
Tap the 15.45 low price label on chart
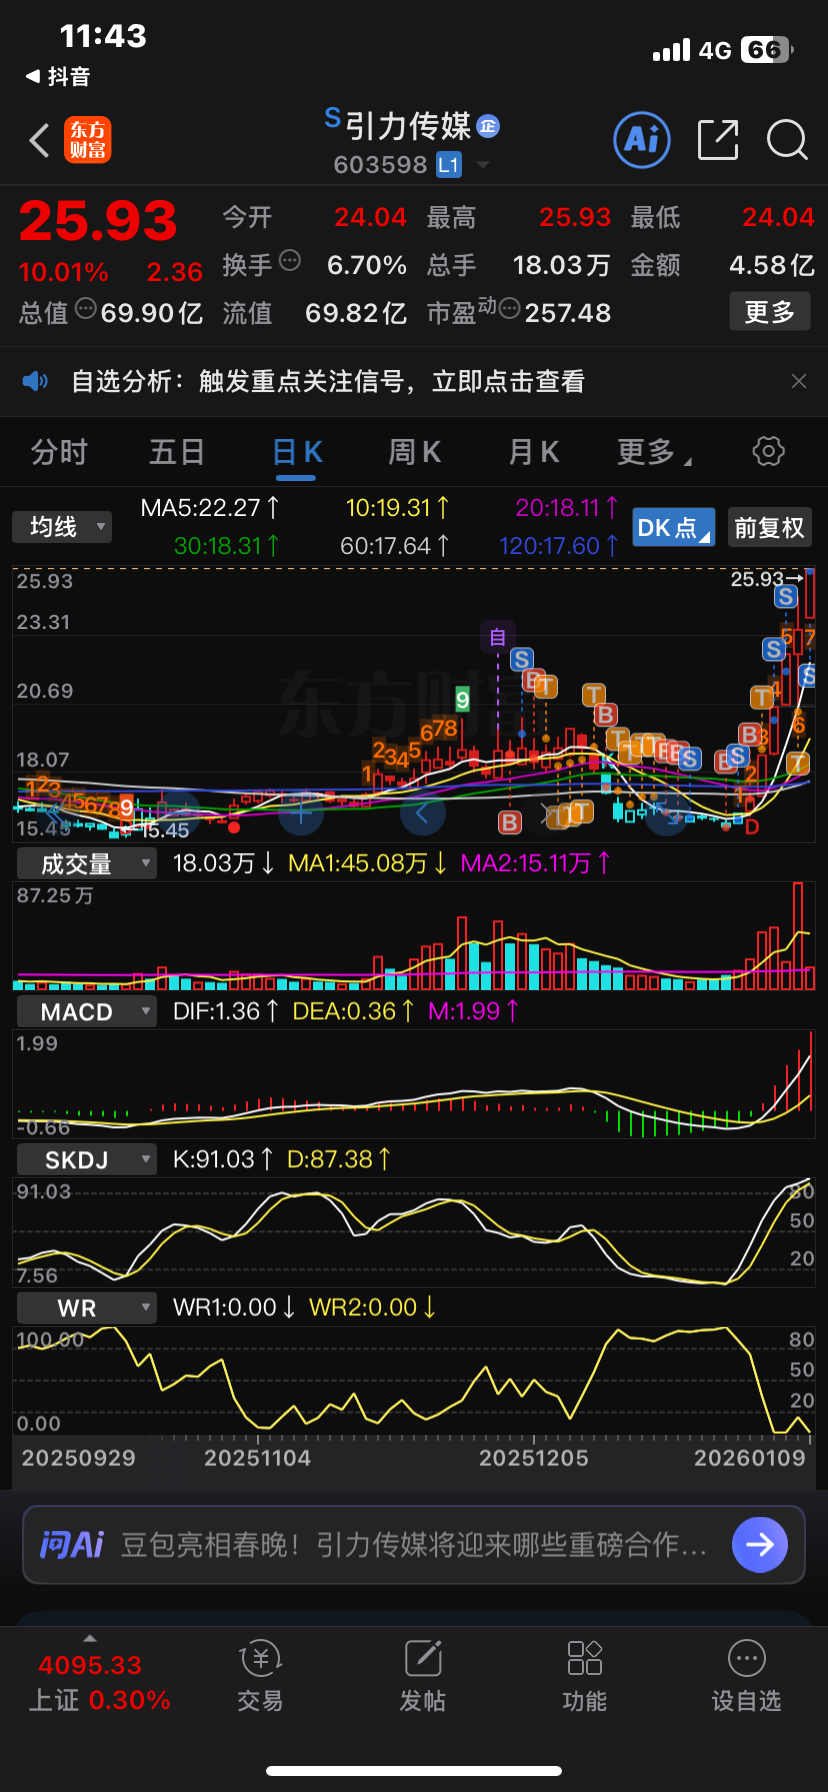click(165, 830)
